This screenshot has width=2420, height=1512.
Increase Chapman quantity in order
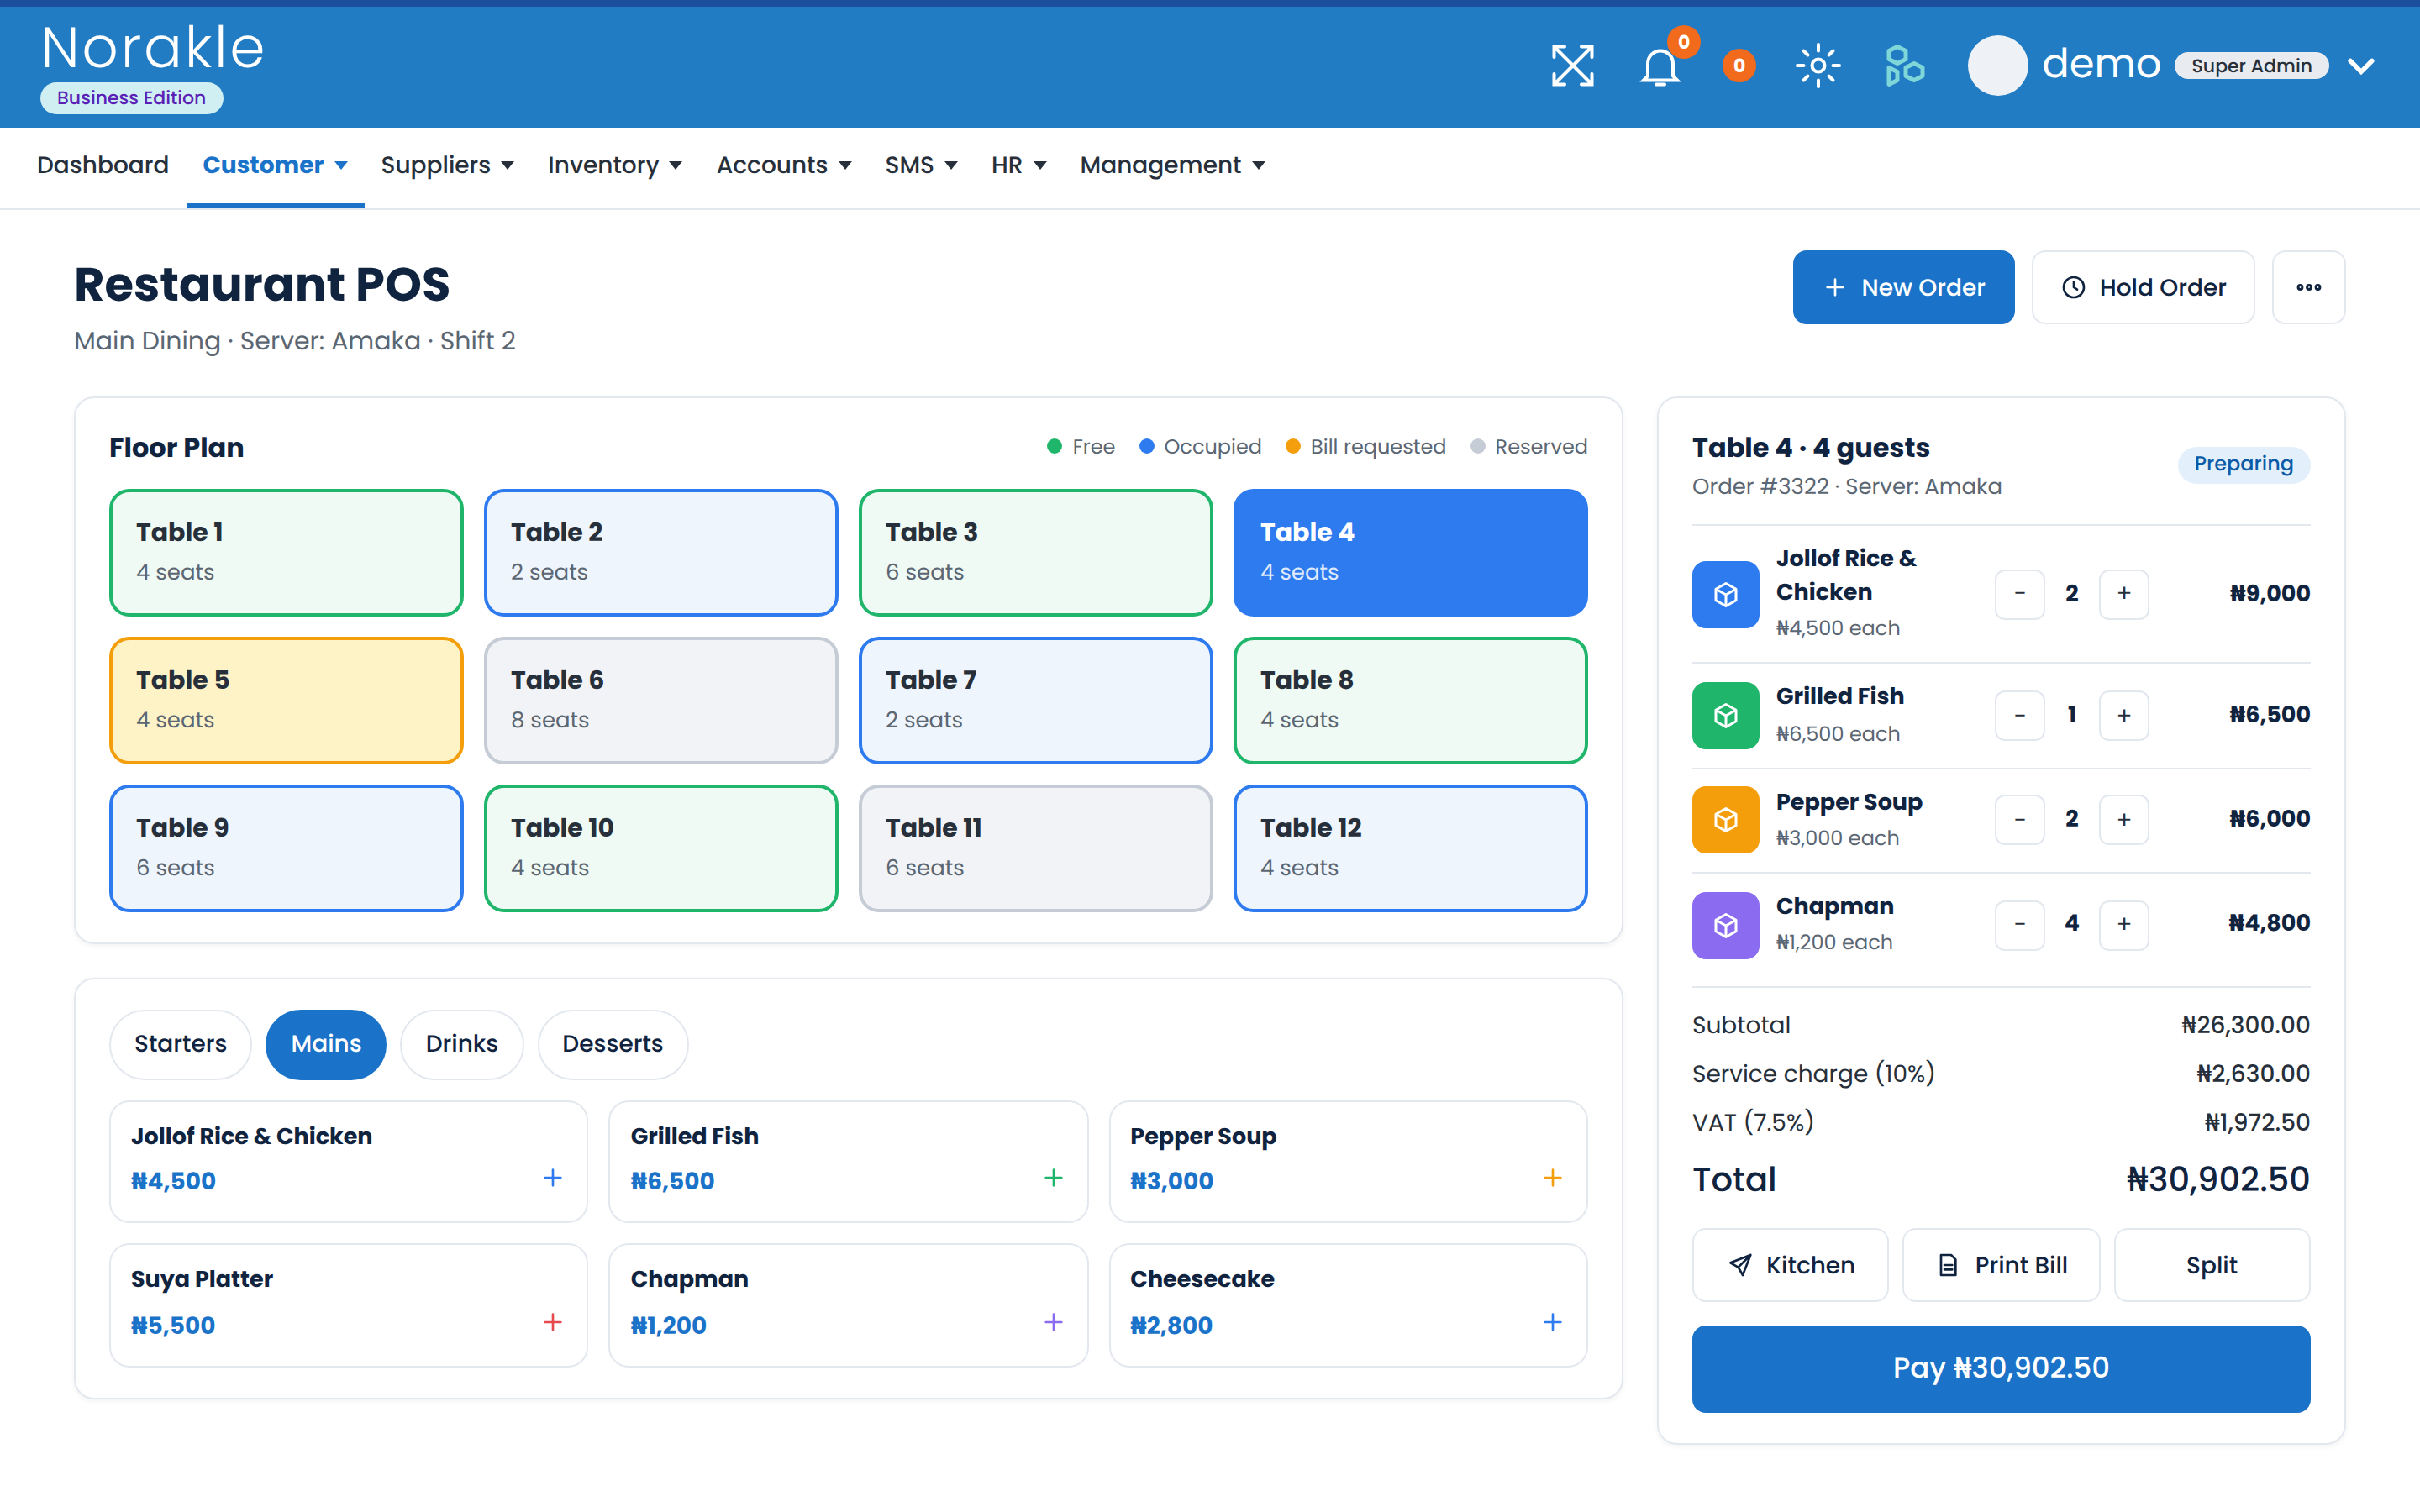2124,924
